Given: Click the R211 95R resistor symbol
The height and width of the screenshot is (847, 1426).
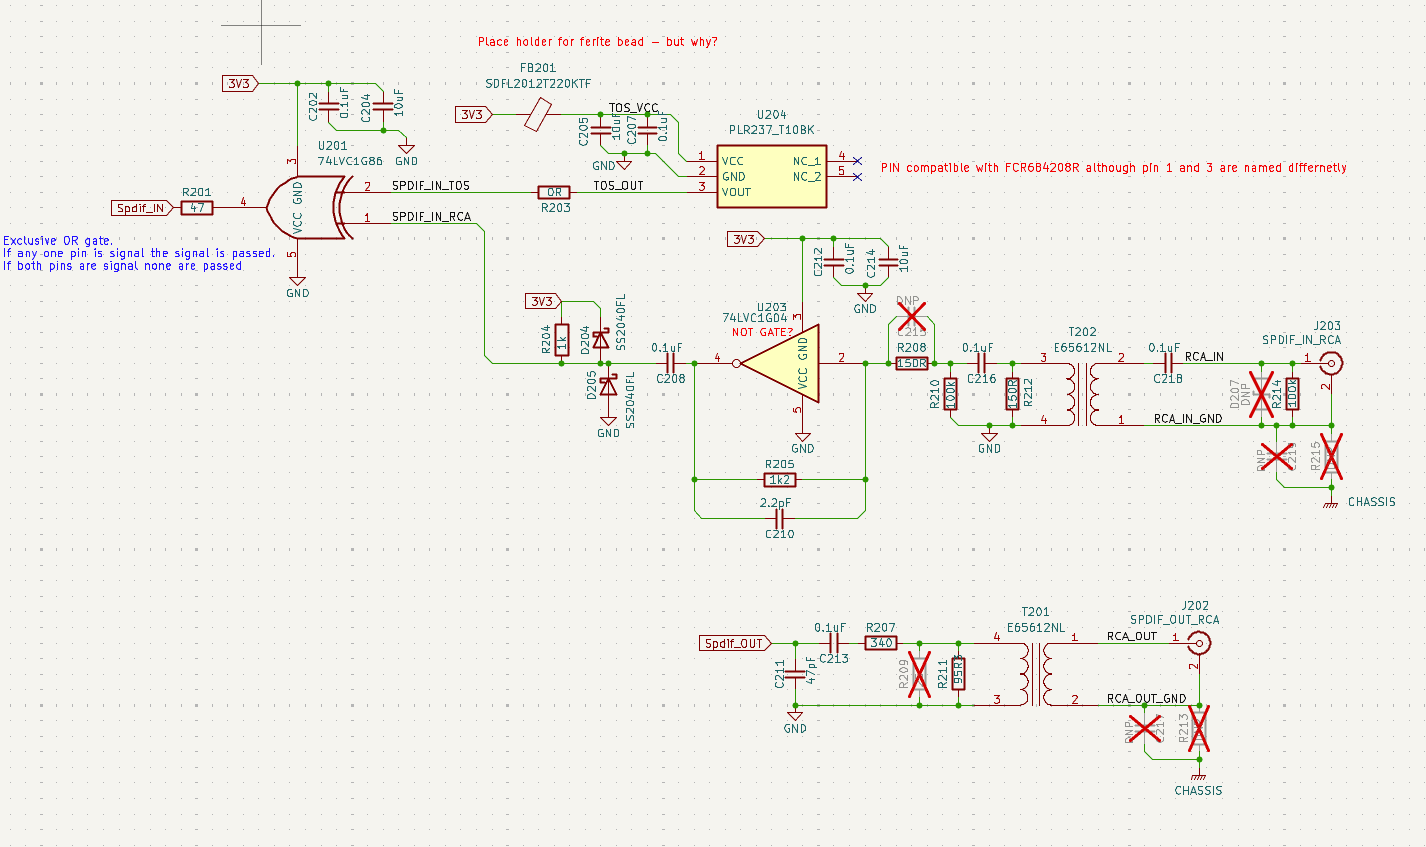Looking at the screenshot, I should 959,674.
